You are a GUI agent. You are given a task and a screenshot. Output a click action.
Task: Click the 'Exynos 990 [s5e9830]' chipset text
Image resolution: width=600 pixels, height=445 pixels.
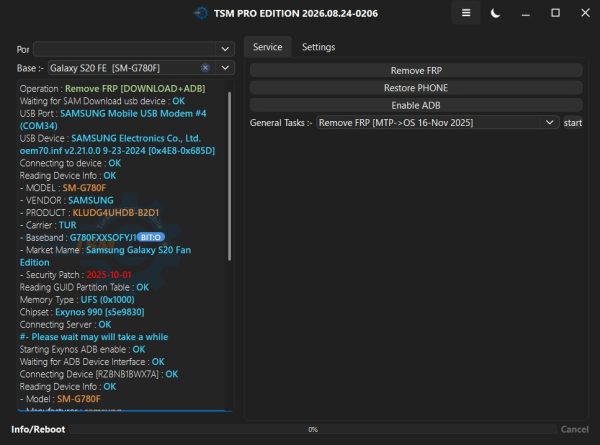point(99,312)
